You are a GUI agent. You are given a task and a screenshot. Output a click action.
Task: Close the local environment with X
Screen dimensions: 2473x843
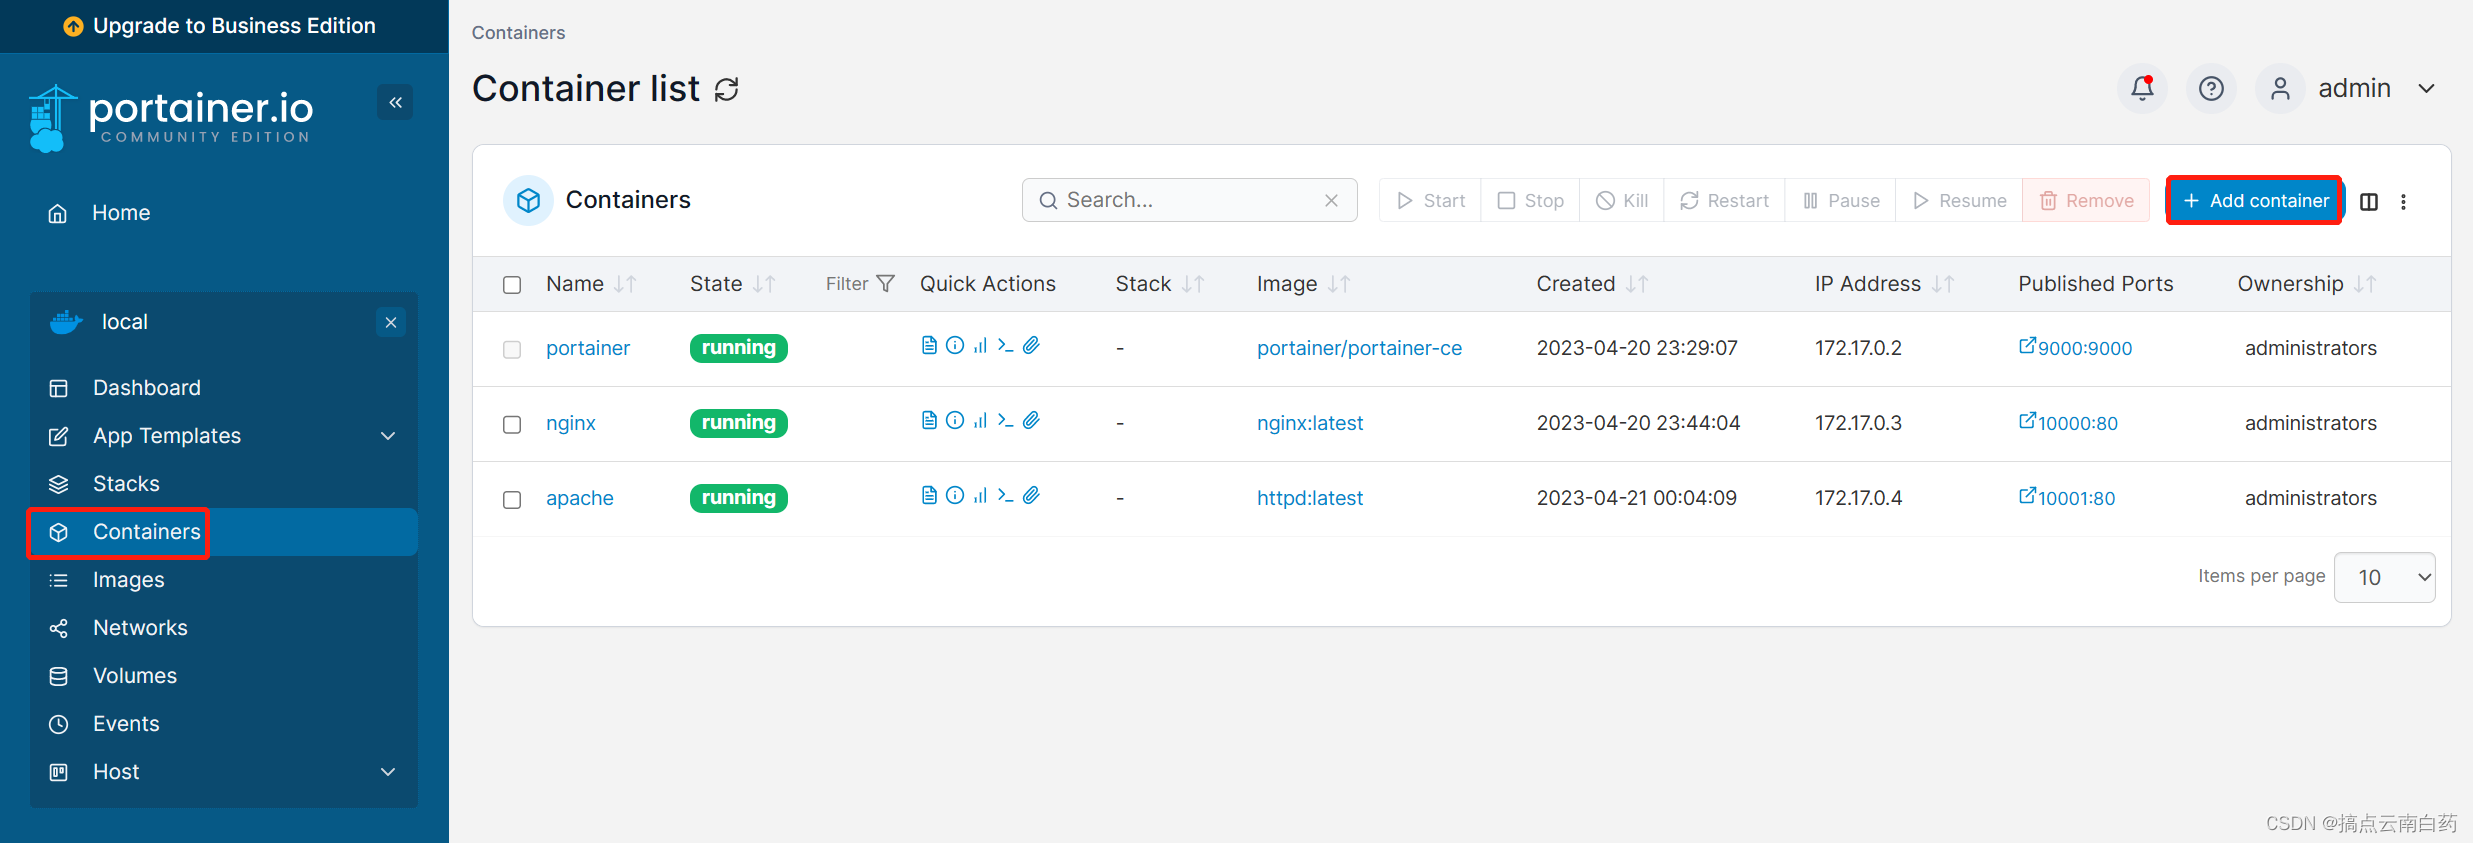(x=391, y=322)
